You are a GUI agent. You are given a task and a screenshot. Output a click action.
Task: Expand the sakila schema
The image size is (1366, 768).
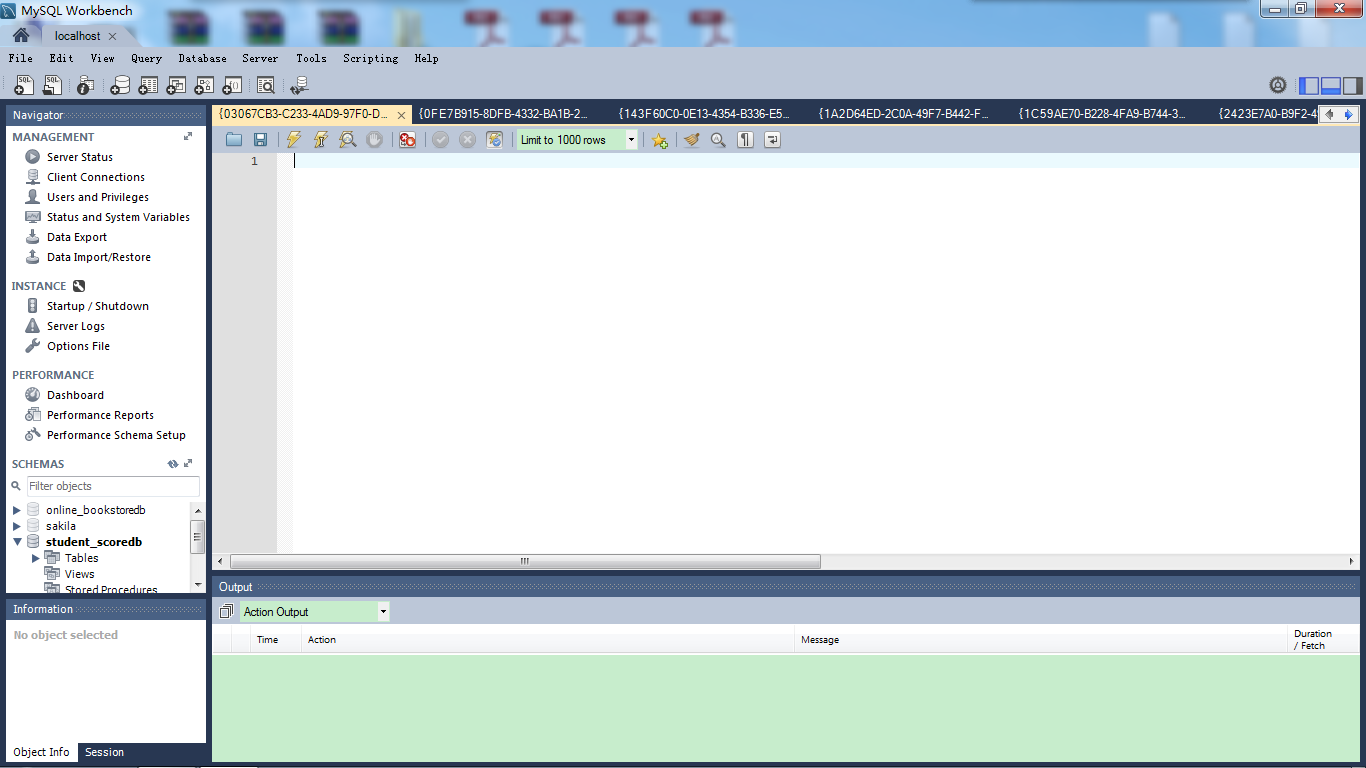click(16, 526)
